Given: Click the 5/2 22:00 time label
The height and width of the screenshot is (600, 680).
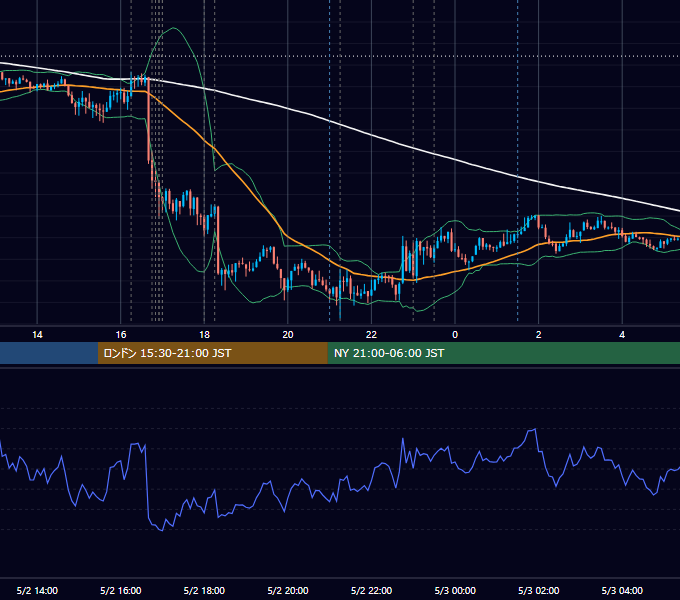Looking at the screenshot, I should pos(371,590).
